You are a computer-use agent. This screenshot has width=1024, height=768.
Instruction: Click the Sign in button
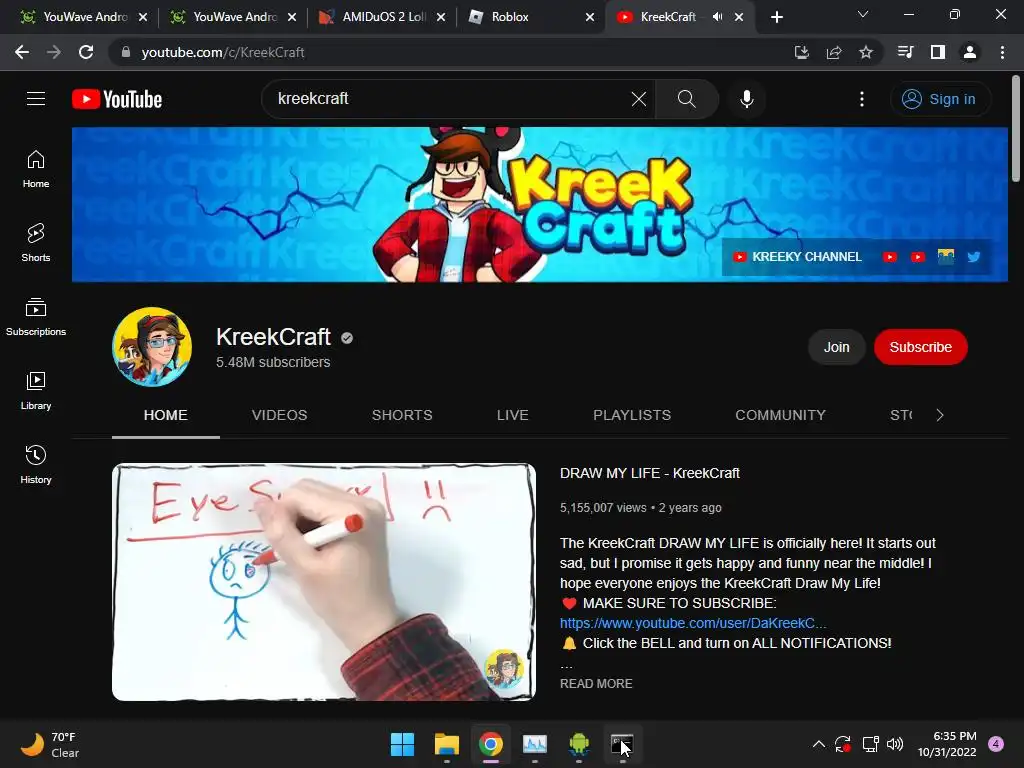tap(940, 99)
